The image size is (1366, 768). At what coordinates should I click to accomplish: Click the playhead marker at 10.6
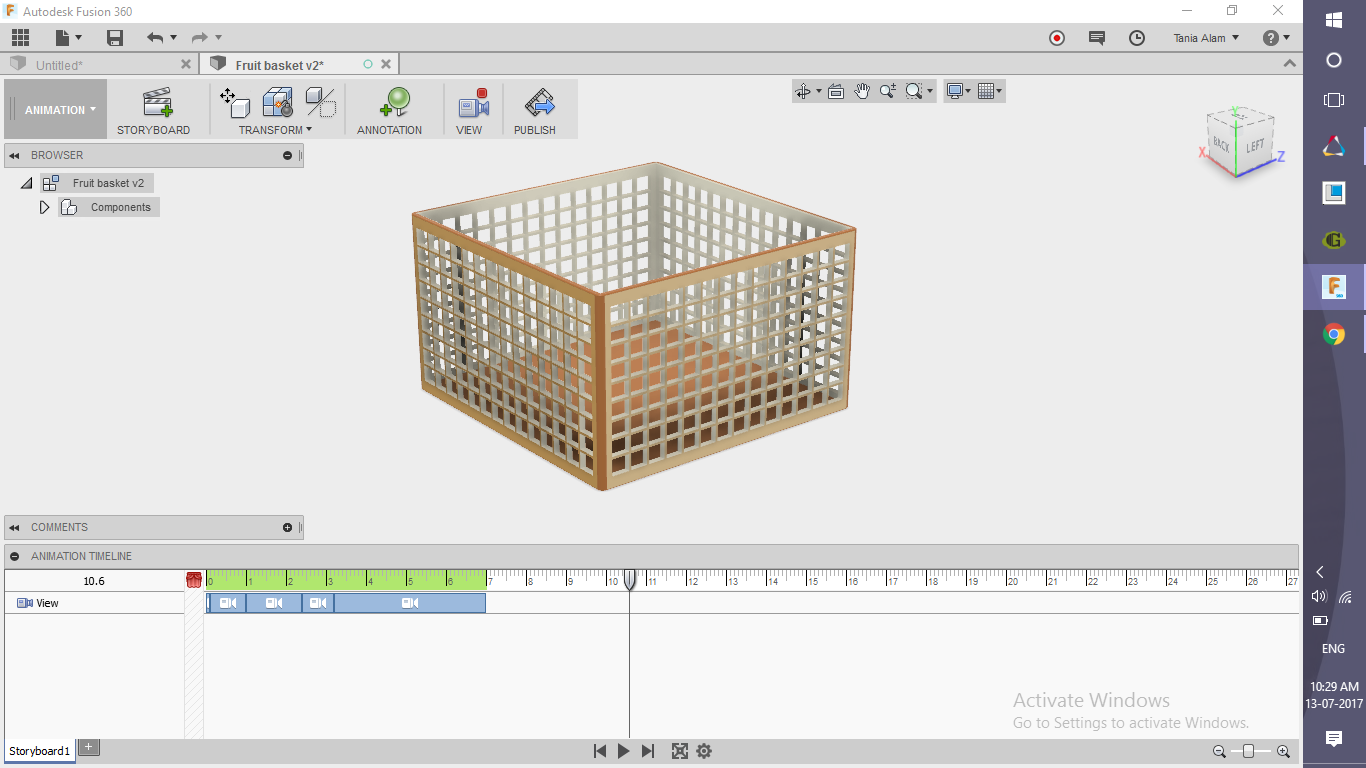630,579
